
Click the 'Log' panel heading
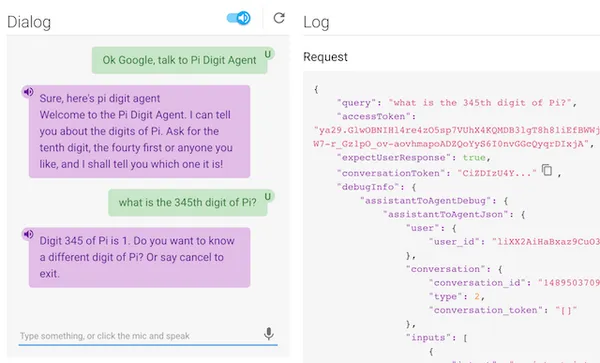pyautogui.click(x=316, y=22)
